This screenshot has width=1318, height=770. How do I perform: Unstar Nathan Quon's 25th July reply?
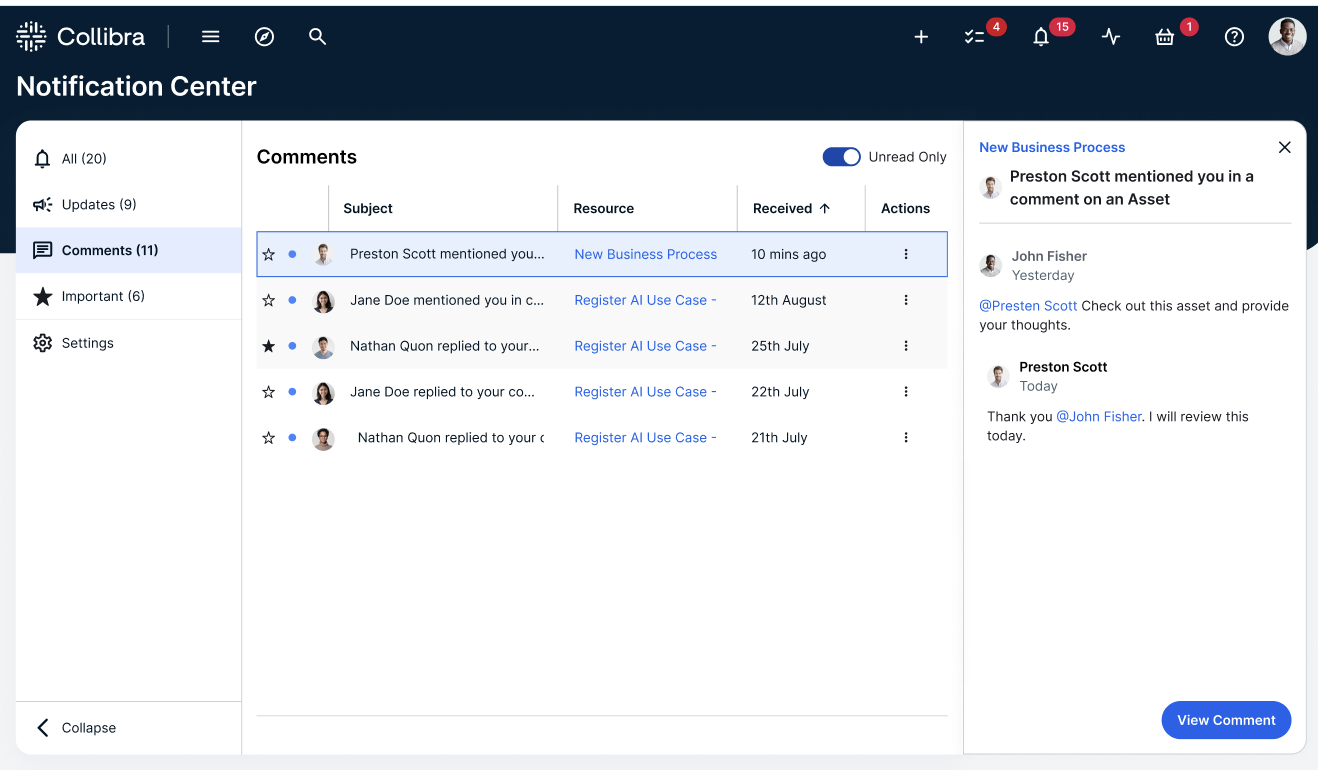click(268, 346)
